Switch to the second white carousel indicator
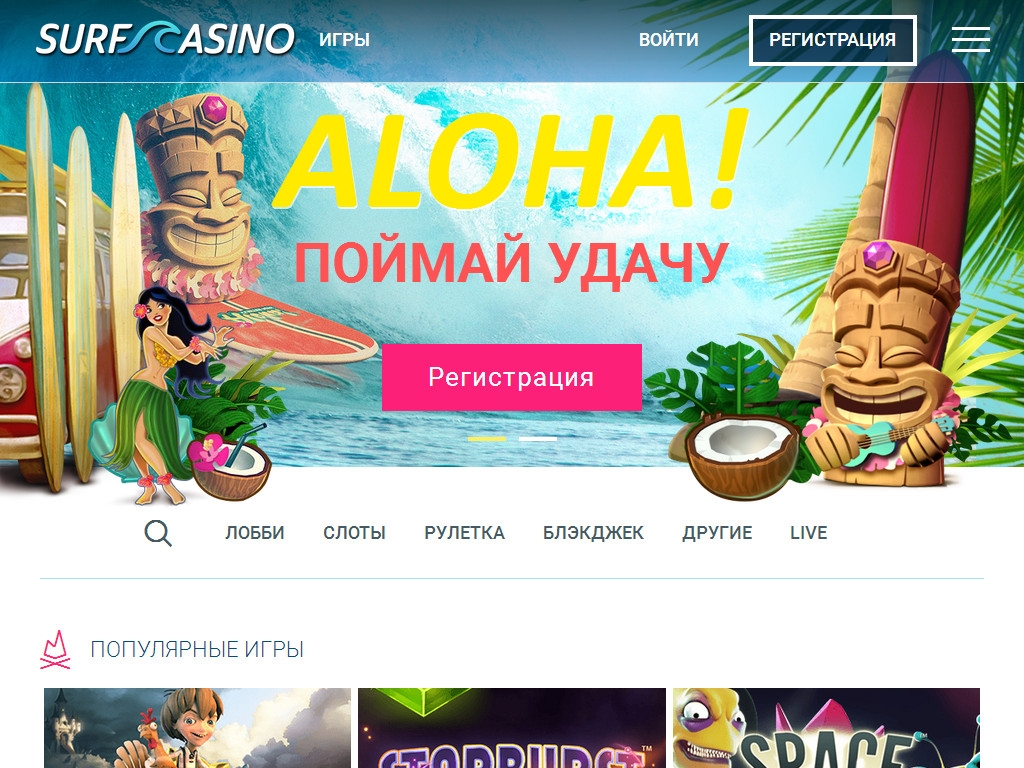This screenshot has height=768, width=1024. [x=537, y=439]
